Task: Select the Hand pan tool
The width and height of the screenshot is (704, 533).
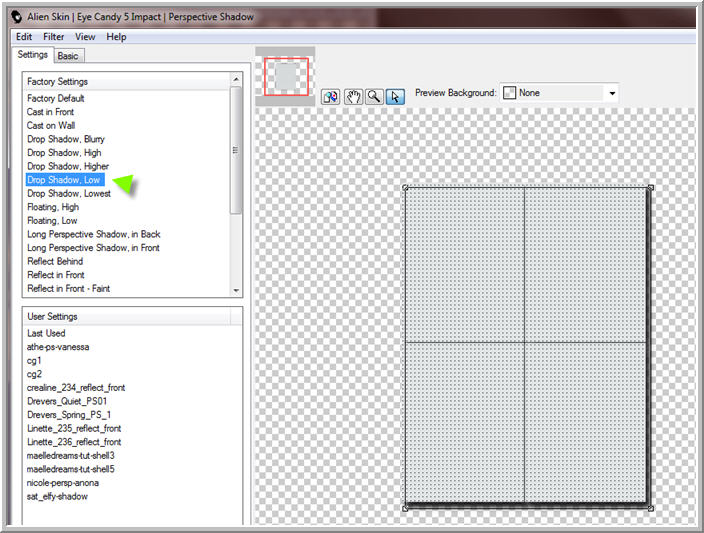Action: 353,97
